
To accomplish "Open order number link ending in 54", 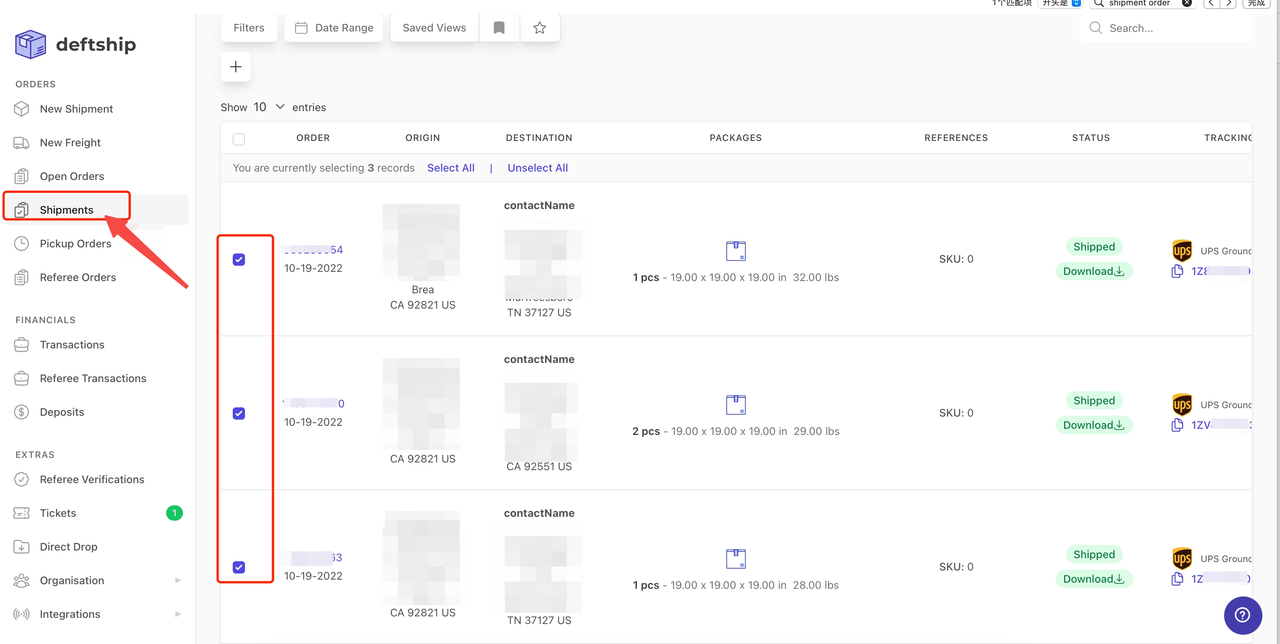I will pos(313,250).
